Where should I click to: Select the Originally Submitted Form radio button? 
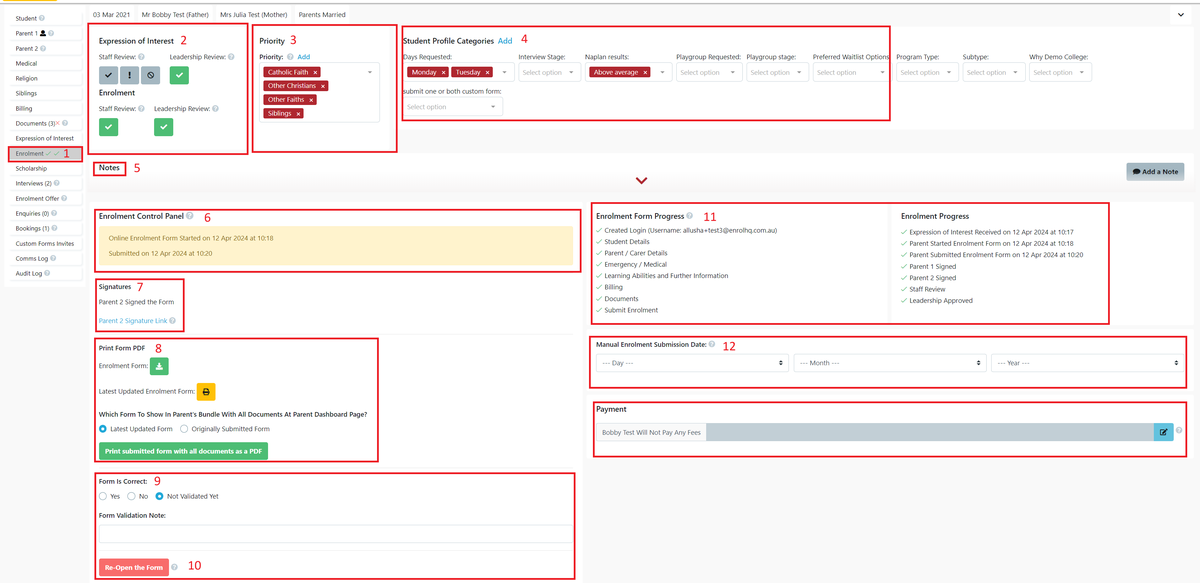point(184,429)
